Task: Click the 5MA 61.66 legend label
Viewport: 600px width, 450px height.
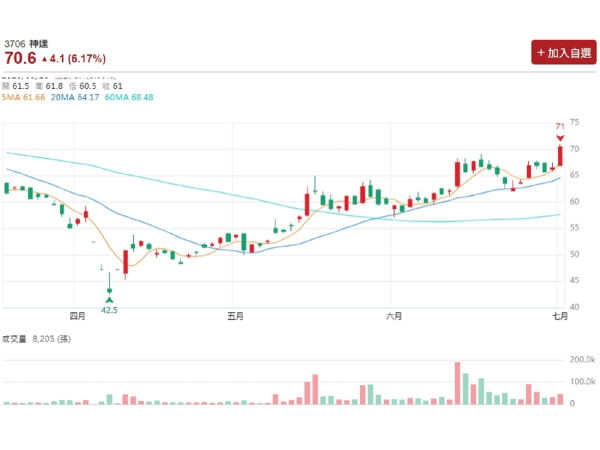Action: [24, 97]
